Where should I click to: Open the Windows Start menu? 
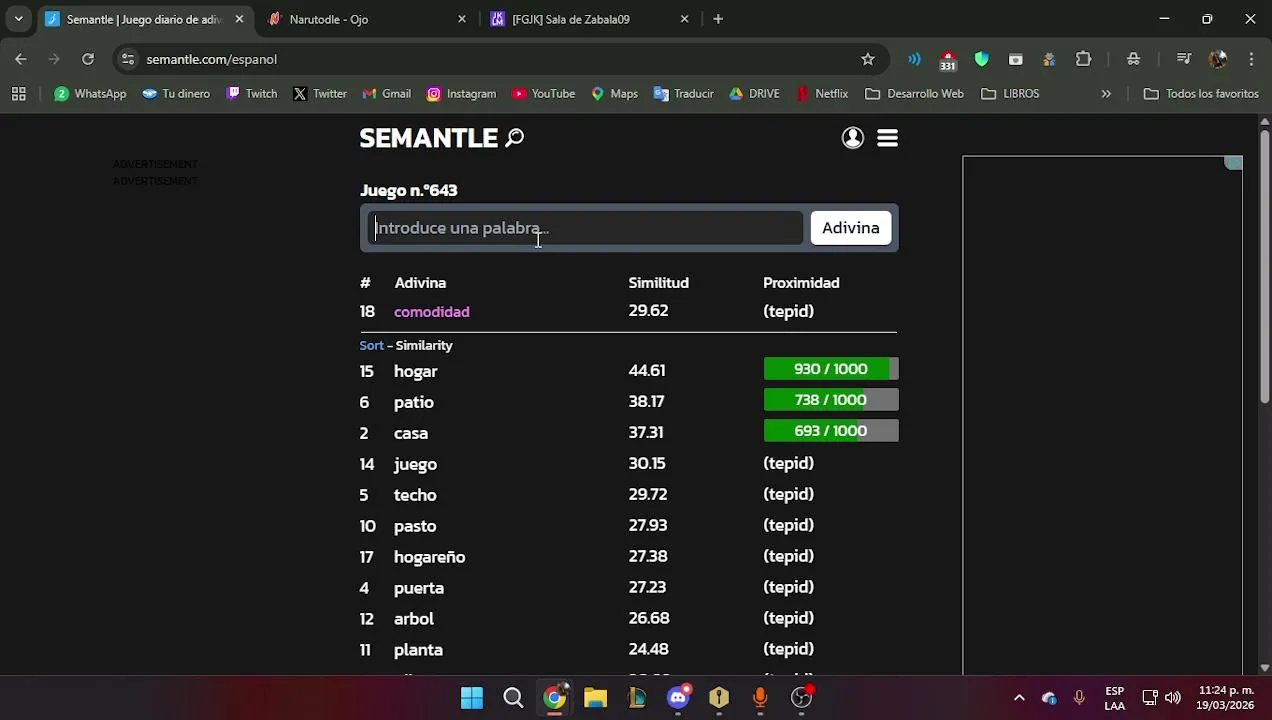click(x=471, y=698)
